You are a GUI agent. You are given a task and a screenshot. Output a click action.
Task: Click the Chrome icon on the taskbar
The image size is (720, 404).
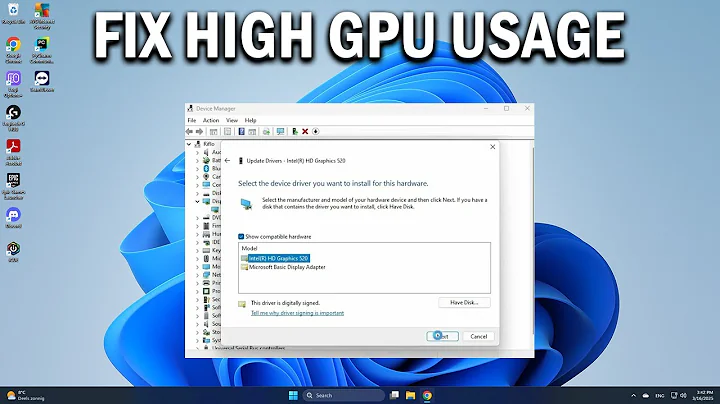click(x=427, y=395)
